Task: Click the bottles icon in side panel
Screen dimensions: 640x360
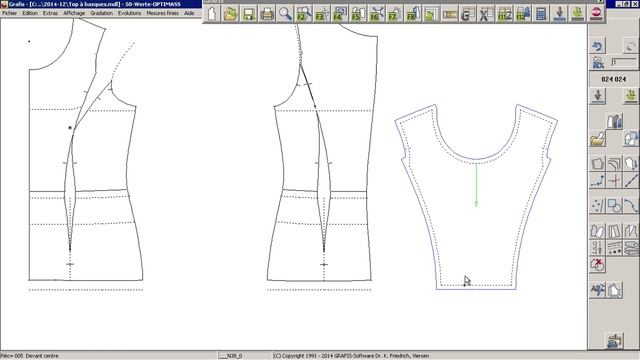Action: pos(614,121)
